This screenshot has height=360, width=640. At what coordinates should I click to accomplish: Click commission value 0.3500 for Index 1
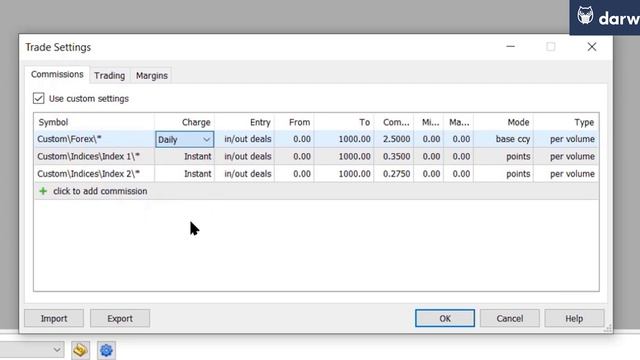pos(396,156)
